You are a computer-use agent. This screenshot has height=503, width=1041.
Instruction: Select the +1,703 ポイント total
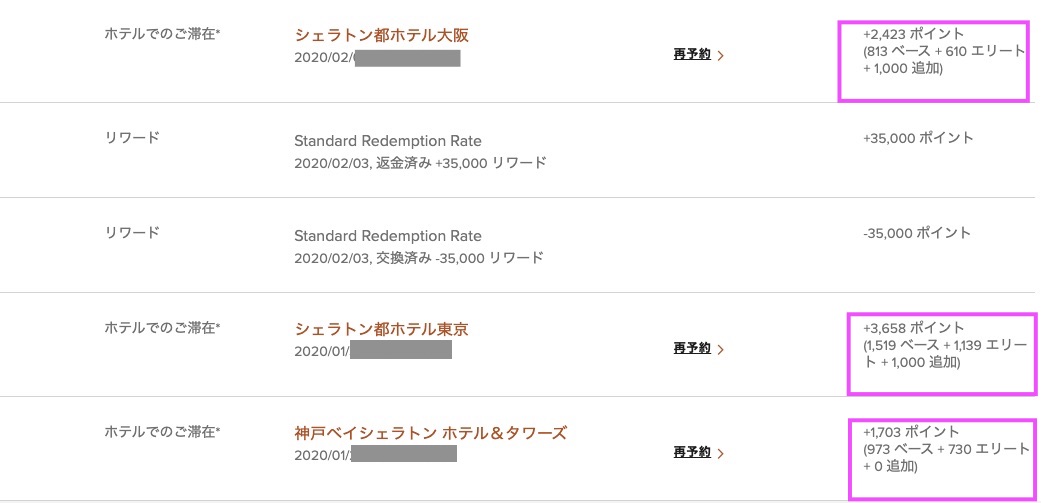(x=913, y=432)
